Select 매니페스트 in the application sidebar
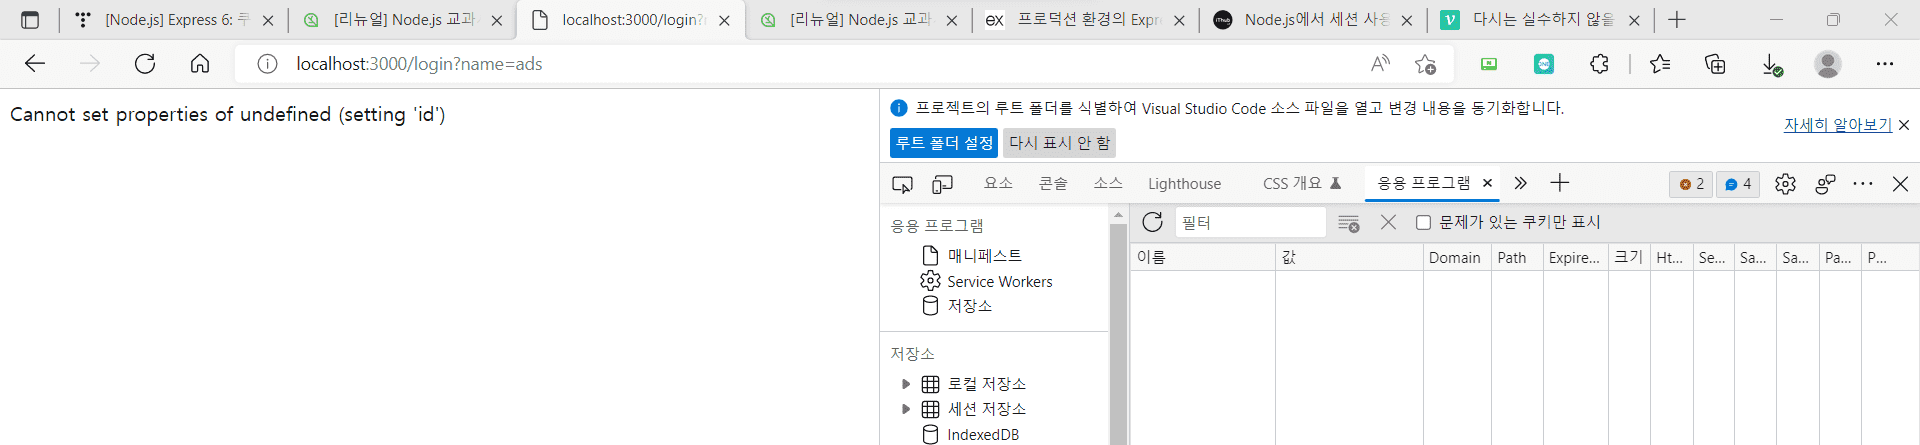The image size is (1920, 445). point(984,256)
